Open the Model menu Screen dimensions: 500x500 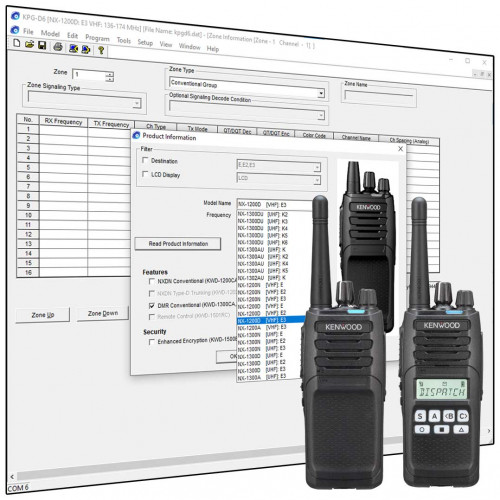coord(50,34)
